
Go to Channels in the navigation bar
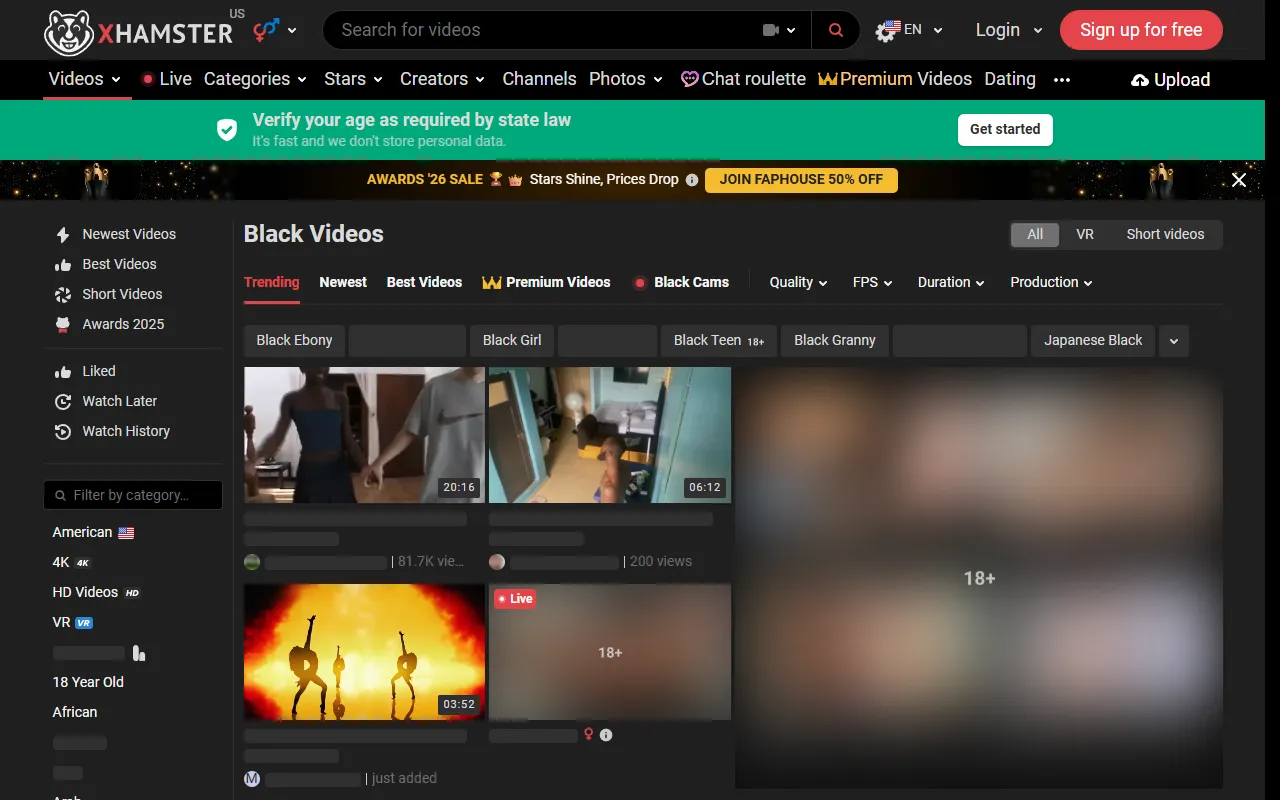tap(539, 79)
